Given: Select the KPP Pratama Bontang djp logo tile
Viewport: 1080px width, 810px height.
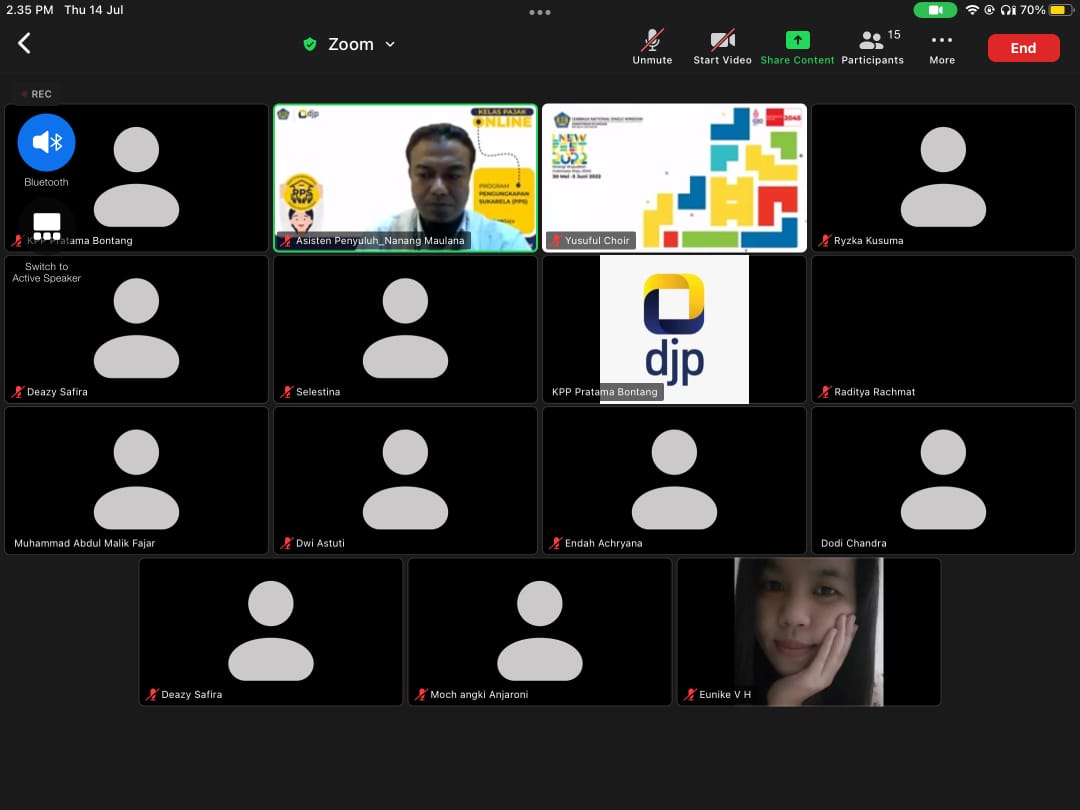Looking at the screenshot, I should (674, 329).
